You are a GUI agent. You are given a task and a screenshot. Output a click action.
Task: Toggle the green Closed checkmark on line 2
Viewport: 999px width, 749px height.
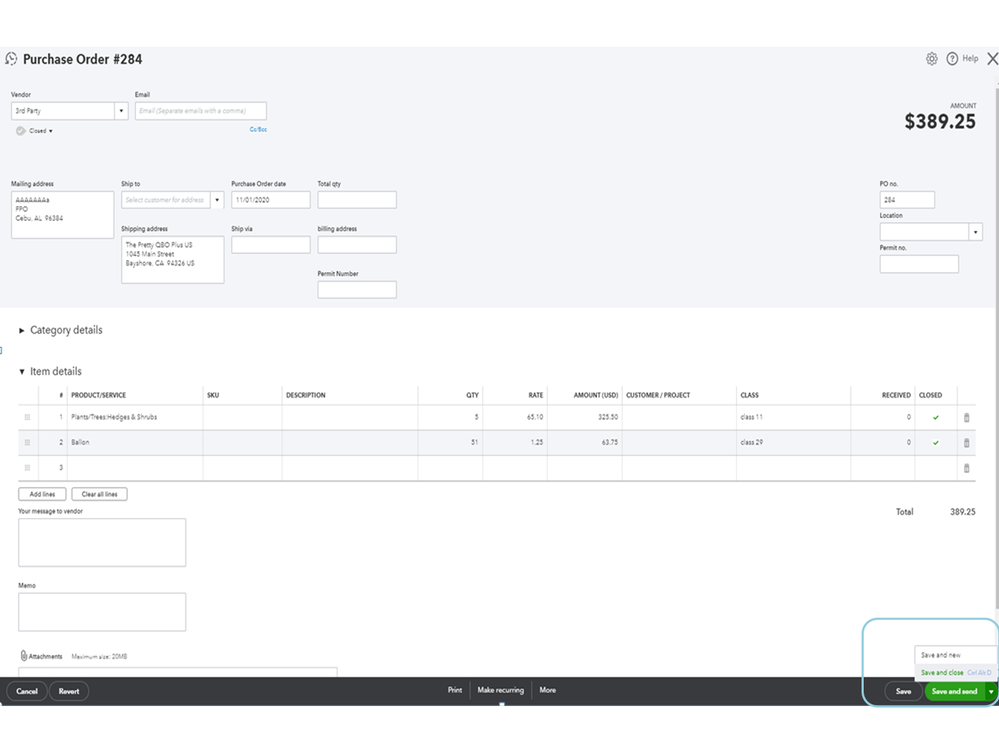(935, 442)
